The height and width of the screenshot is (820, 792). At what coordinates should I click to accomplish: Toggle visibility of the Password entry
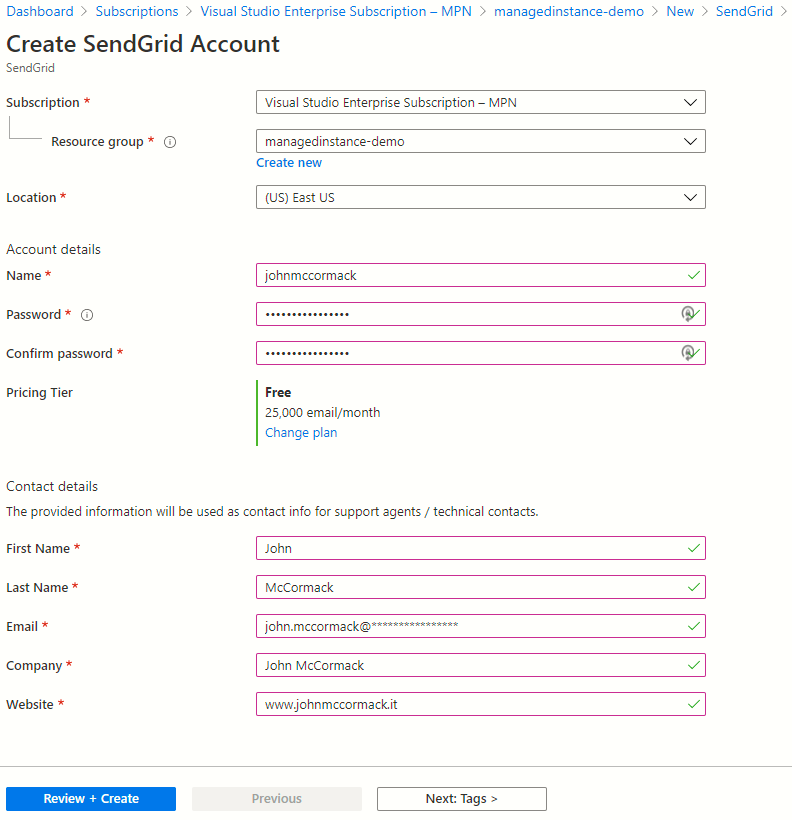click(688, 314)
